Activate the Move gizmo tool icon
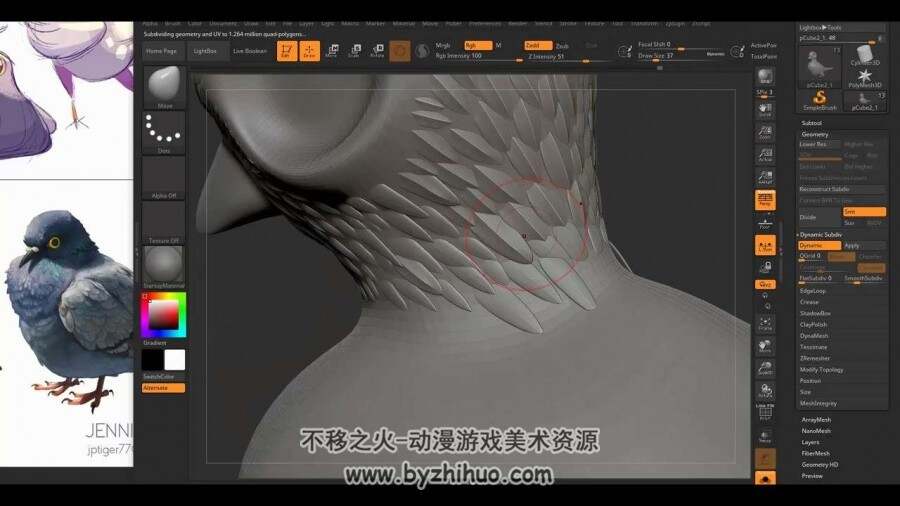Image resolution: width=900 pixels, height=506 pixels. (x=332, y=51)
